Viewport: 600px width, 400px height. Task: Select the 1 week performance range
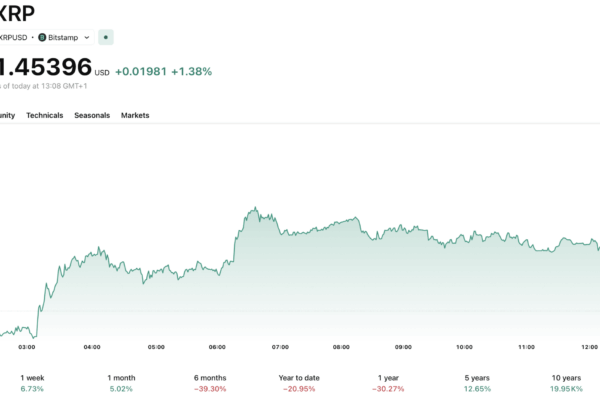(34, 383)
